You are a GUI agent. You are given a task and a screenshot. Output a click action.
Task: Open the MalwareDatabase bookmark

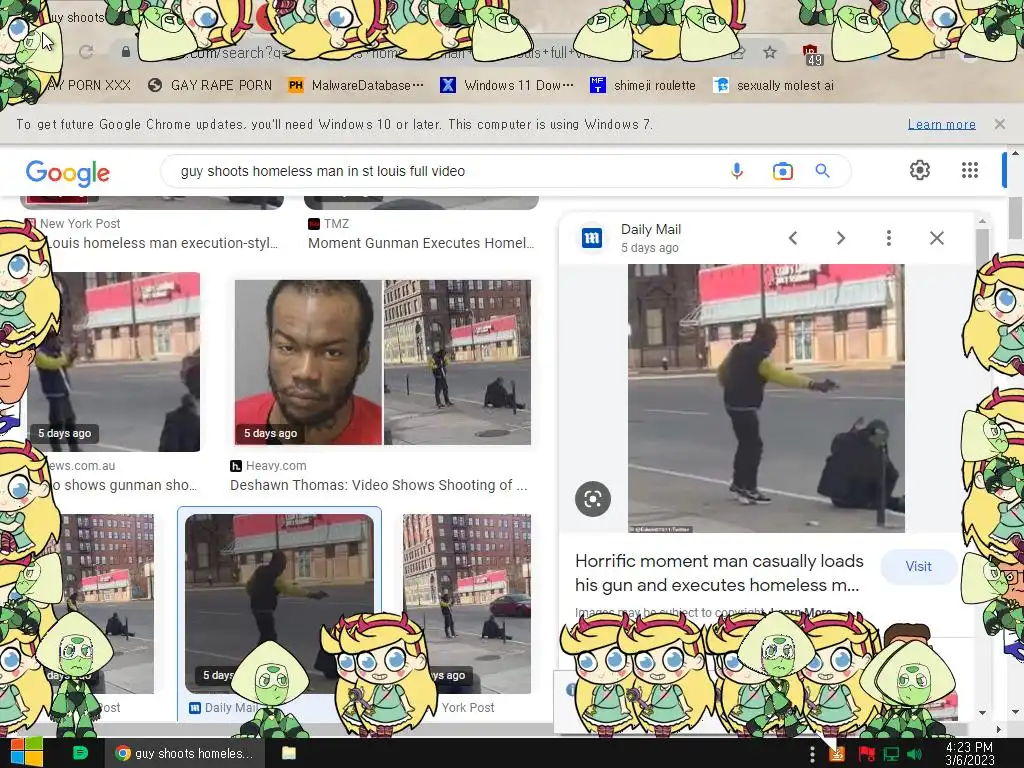click(356, 85)
